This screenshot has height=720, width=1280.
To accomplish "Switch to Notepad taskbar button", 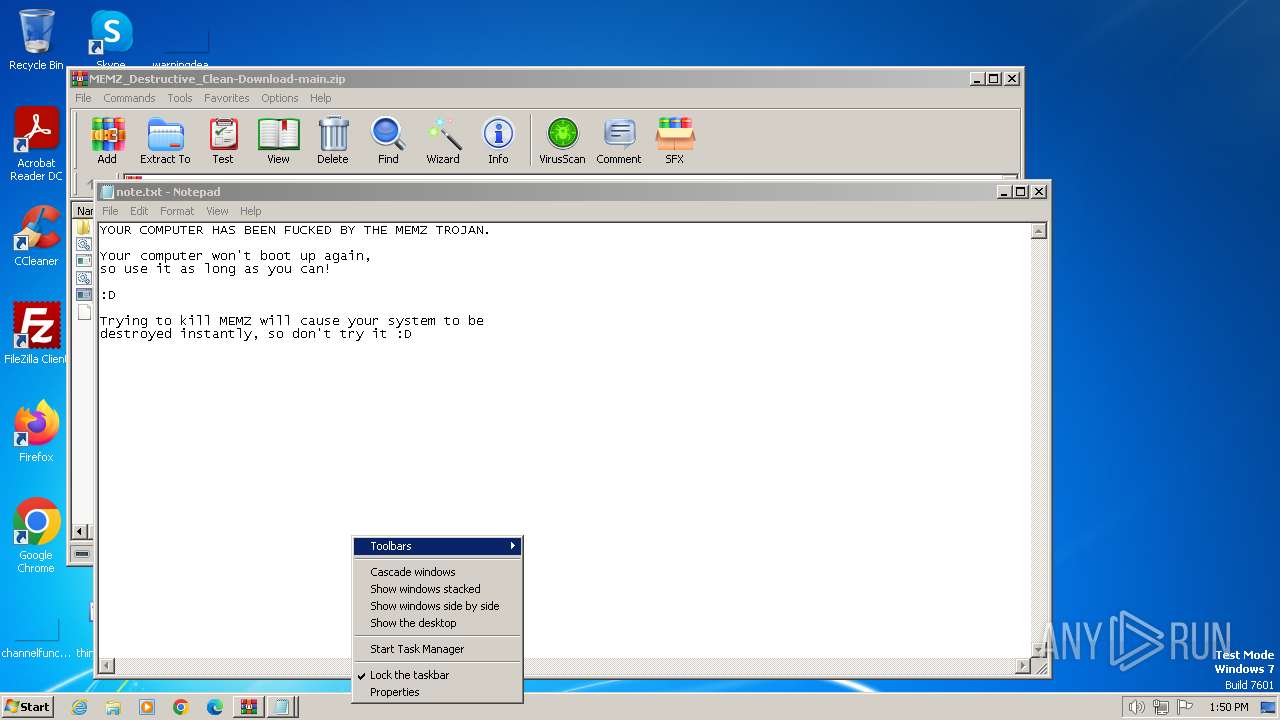I will [x=282, y=707].
